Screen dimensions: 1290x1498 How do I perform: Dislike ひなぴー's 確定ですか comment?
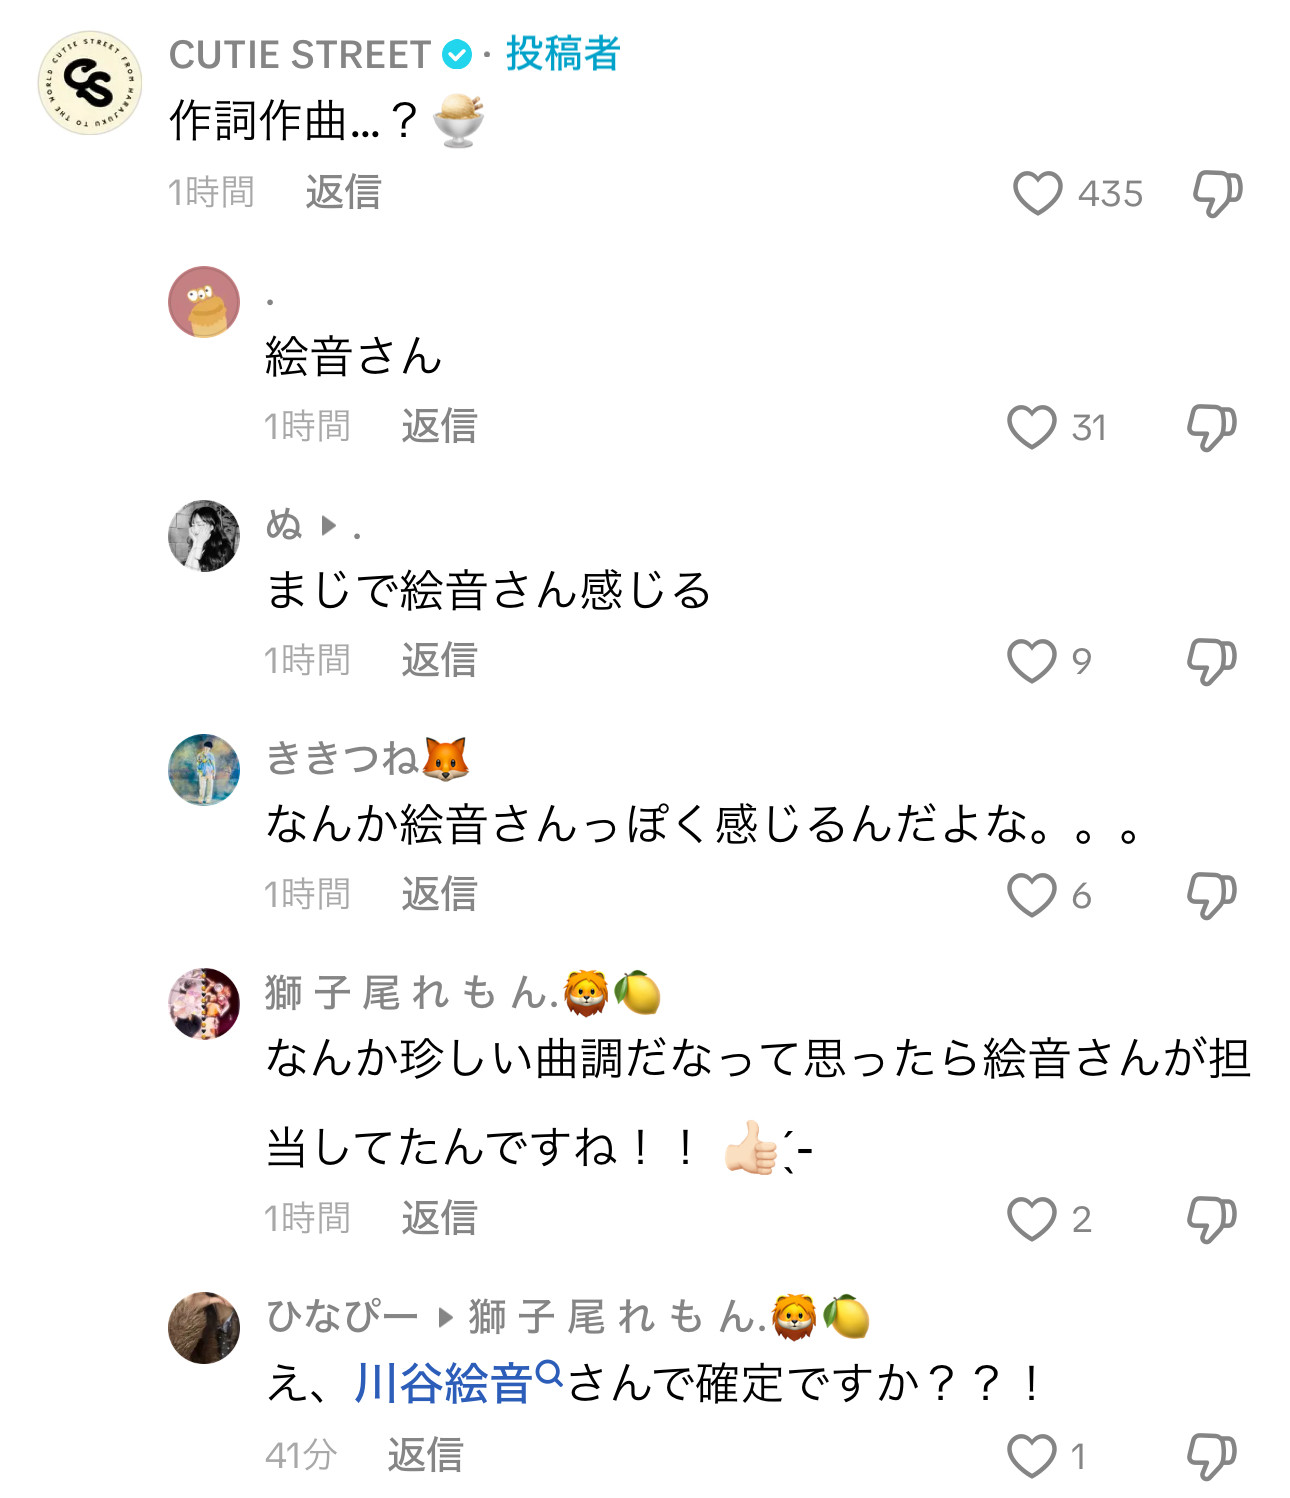[x=1211, y=1456]
